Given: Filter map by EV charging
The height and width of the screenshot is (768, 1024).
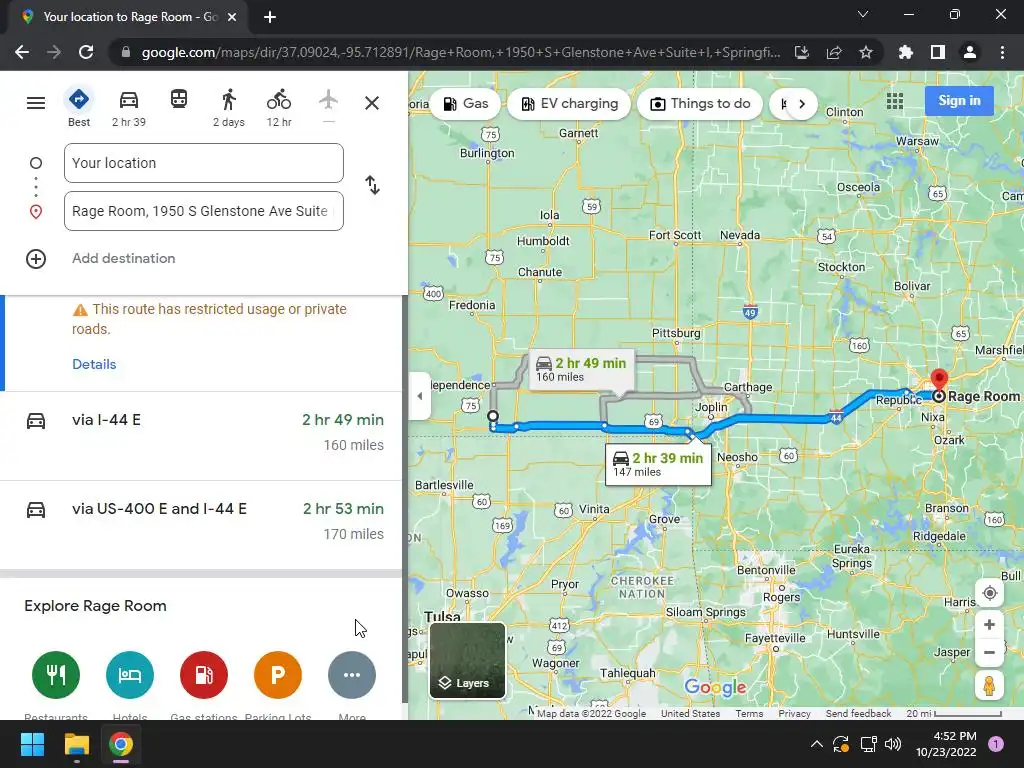Looking at the screenshot, I should tap(569, 104).
